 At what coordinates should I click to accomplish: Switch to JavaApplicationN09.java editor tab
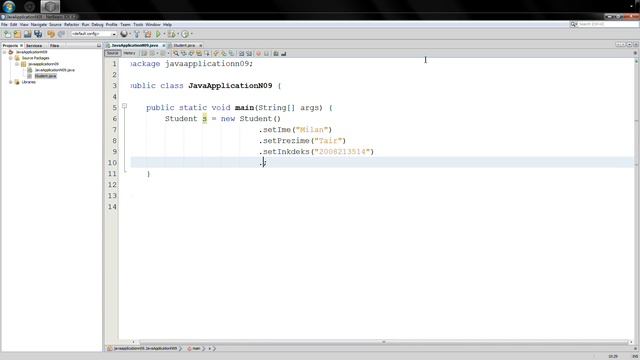pos(135,45)
